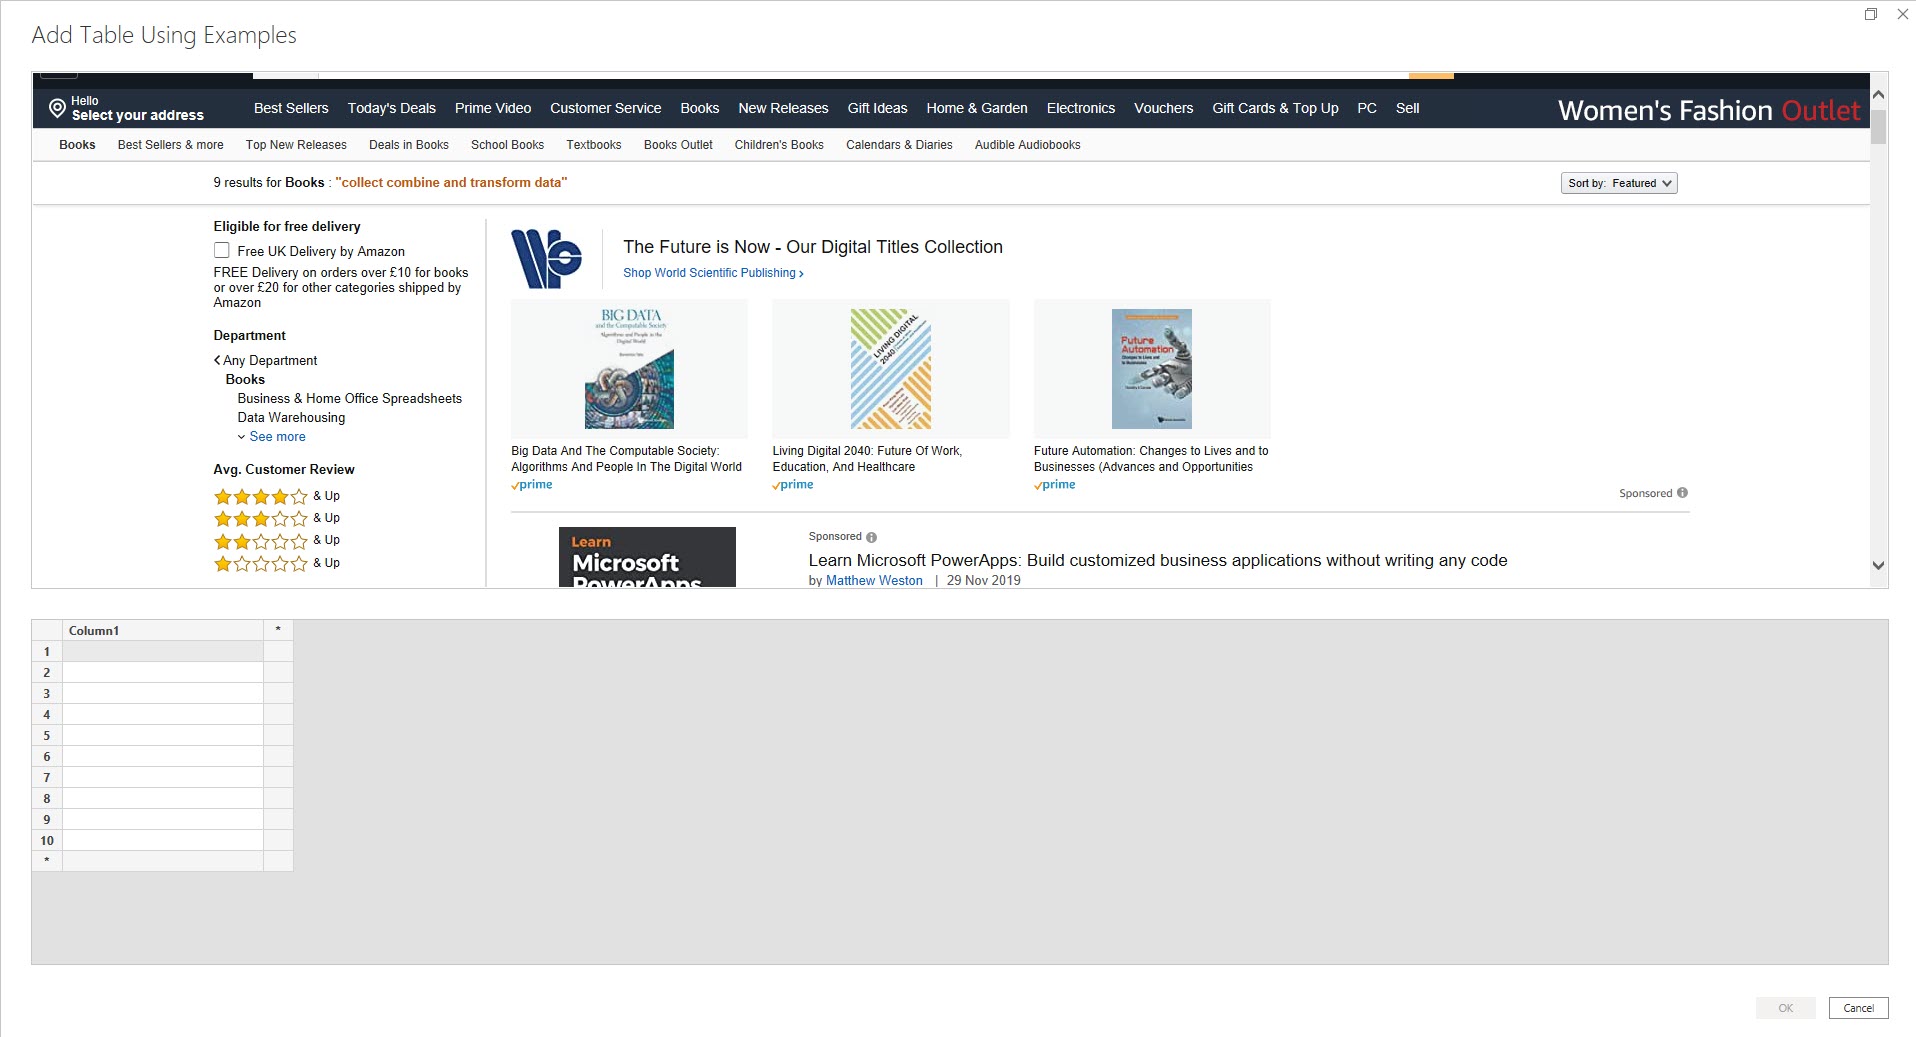Click the add column asterisk header in the table
Screen dimensions: 1916x1037
278,630
